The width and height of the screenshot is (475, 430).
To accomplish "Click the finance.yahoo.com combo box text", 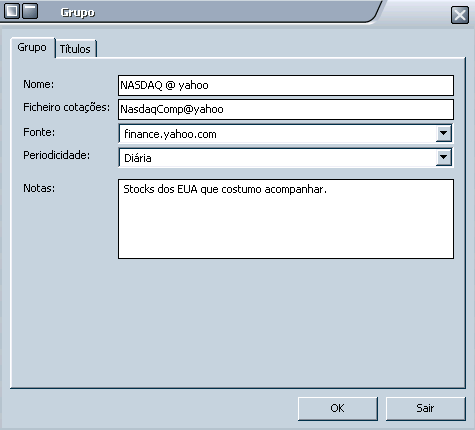I will tap(170, 134).
